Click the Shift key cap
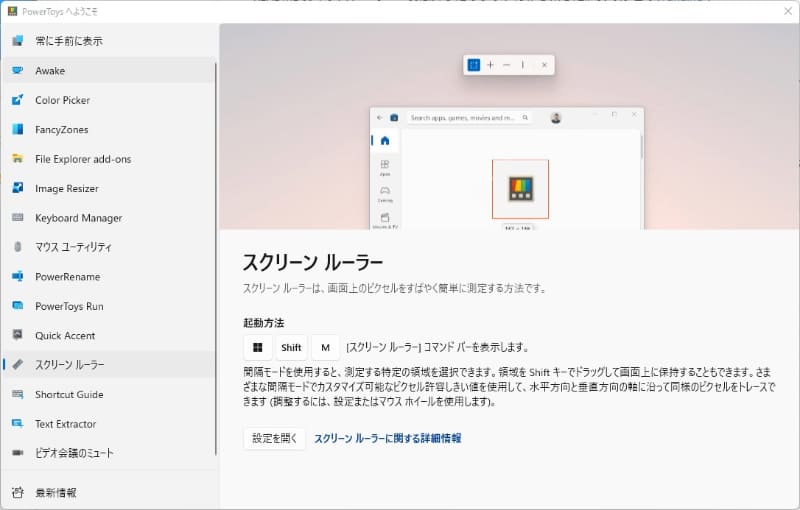 click(291, 347)
